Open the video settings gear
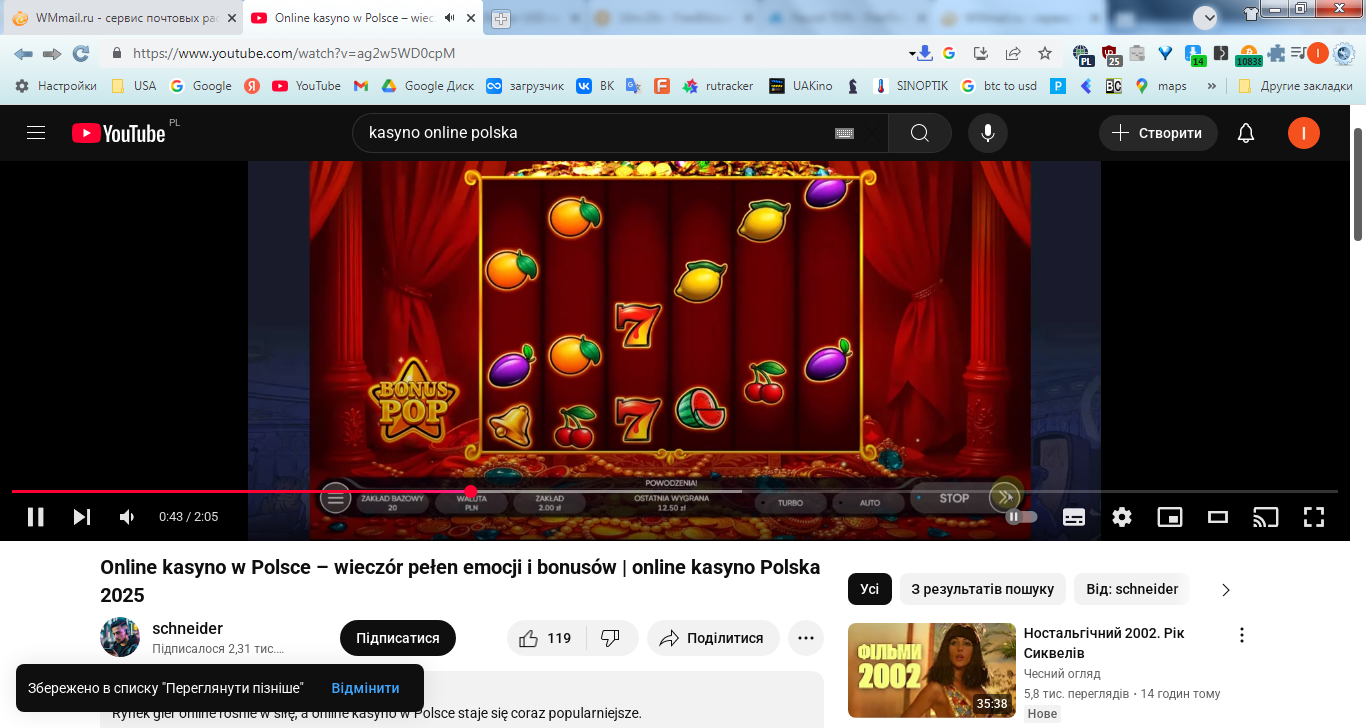 [1122, 517]
